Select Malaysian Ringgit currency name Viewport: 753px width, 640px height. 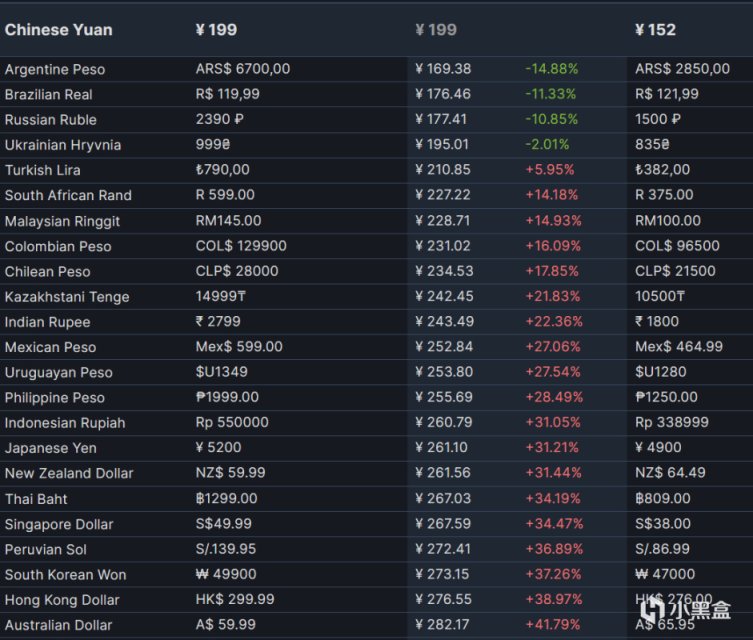[x=62, y=221]
